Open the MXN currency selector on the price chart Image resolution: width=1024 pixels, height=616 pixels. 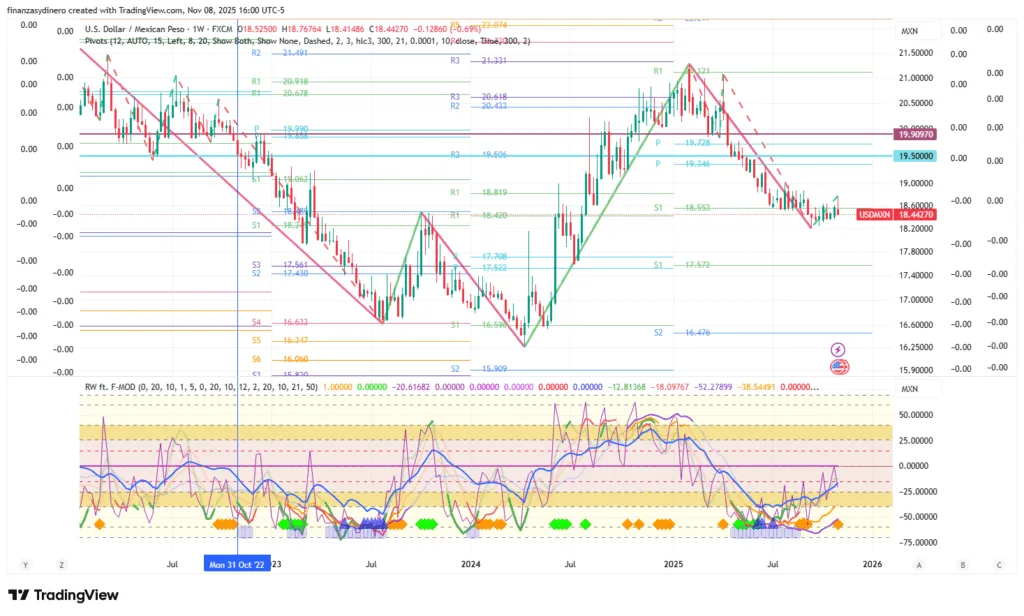pos(909,31)
